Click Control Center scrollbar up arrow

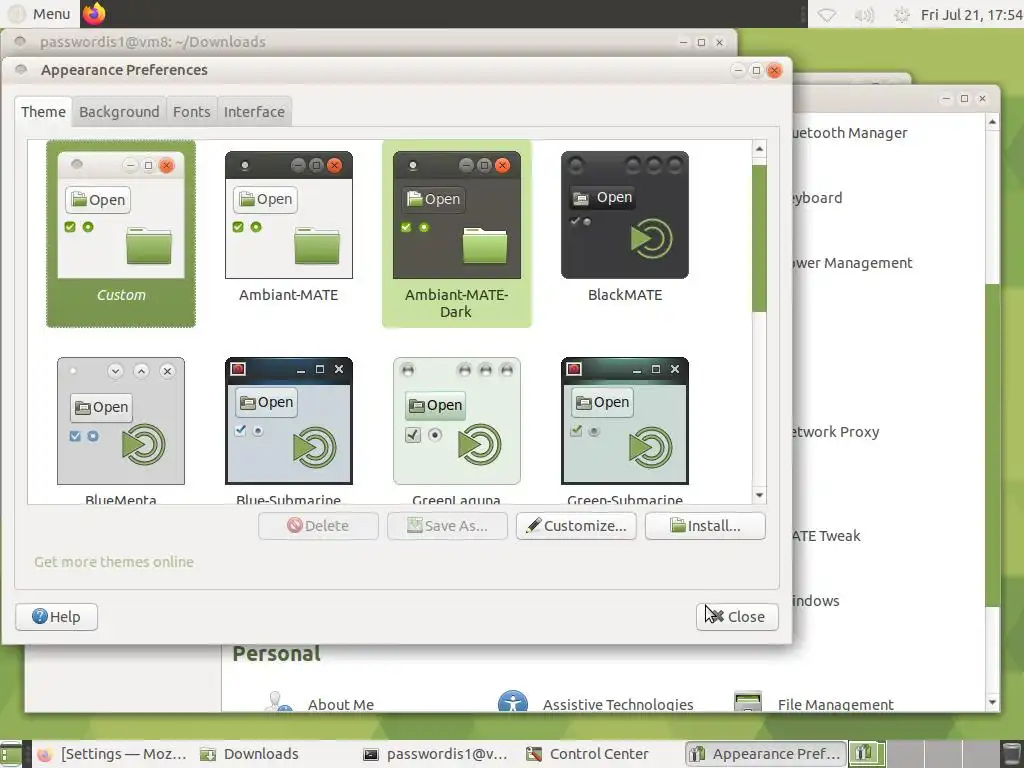click(992, 122)
